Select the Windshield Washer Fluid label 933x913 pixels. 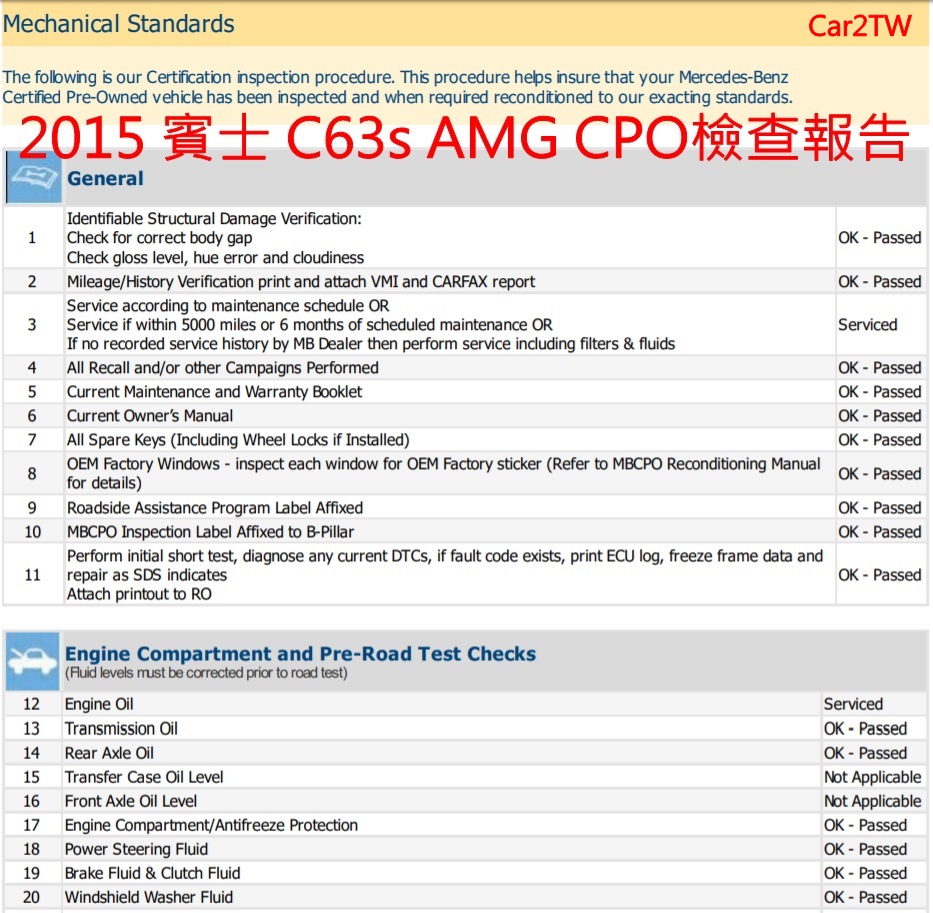click(149, 897)
